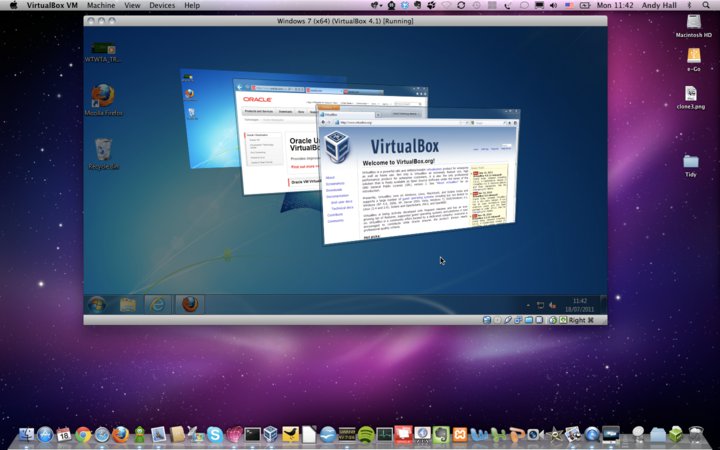Open Firefox from the Windows taskbar
The width and height of the screenshot is (720, 450).
click(189, 304)
